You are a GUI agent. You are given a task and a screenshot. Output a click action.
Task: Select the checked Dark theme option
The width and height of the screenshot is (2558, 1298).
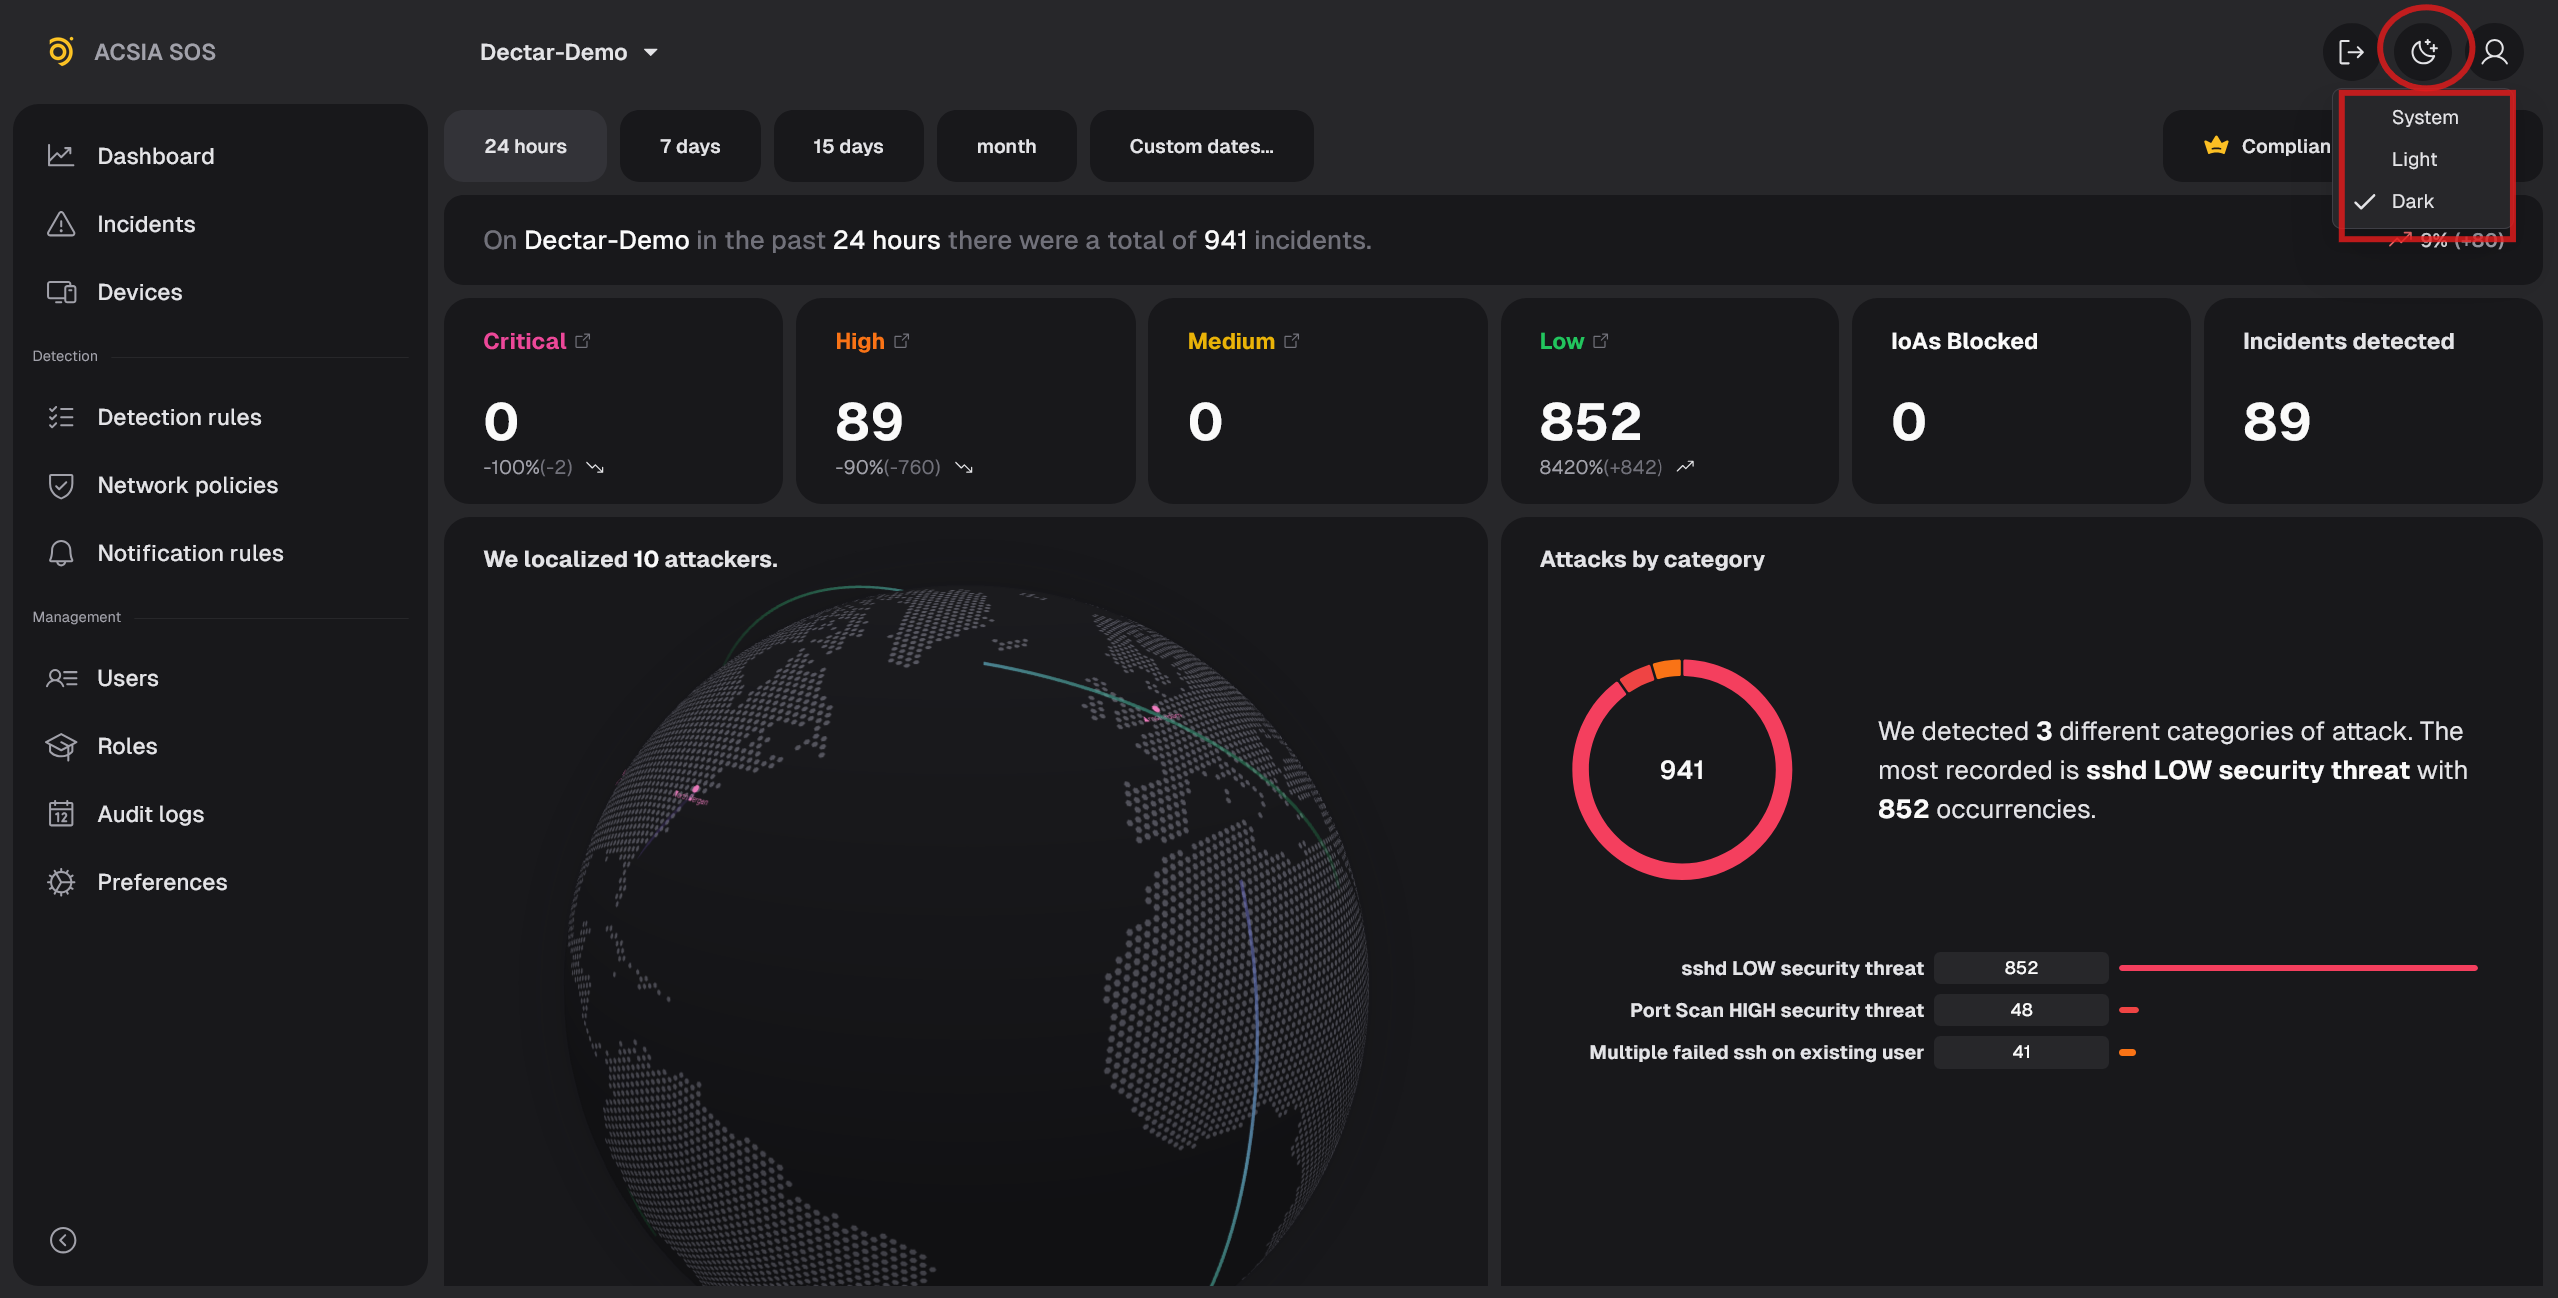2411,201
